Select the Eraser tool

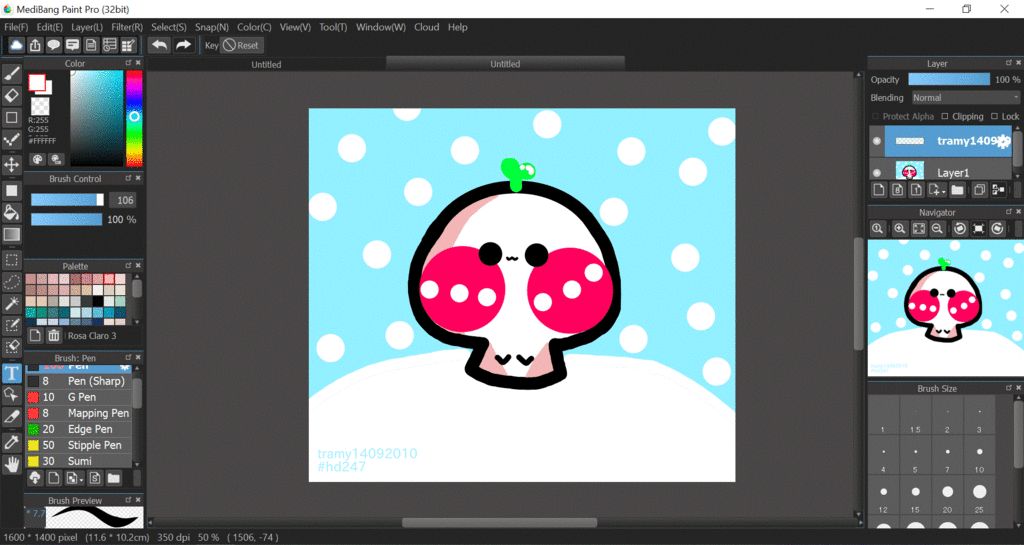pyautogui.click(x=12, y=96)
